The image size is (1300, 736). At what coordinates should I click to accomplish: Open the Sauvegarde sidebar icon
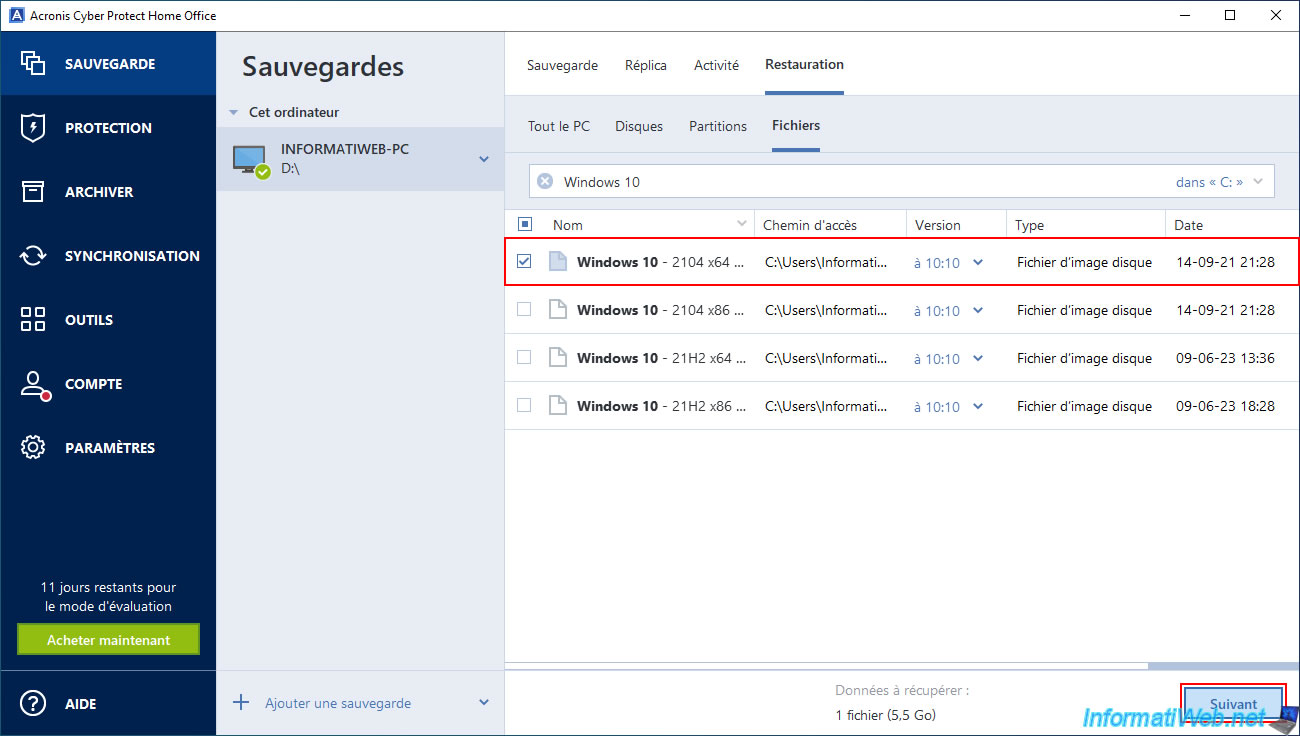(x=33, y=63)
